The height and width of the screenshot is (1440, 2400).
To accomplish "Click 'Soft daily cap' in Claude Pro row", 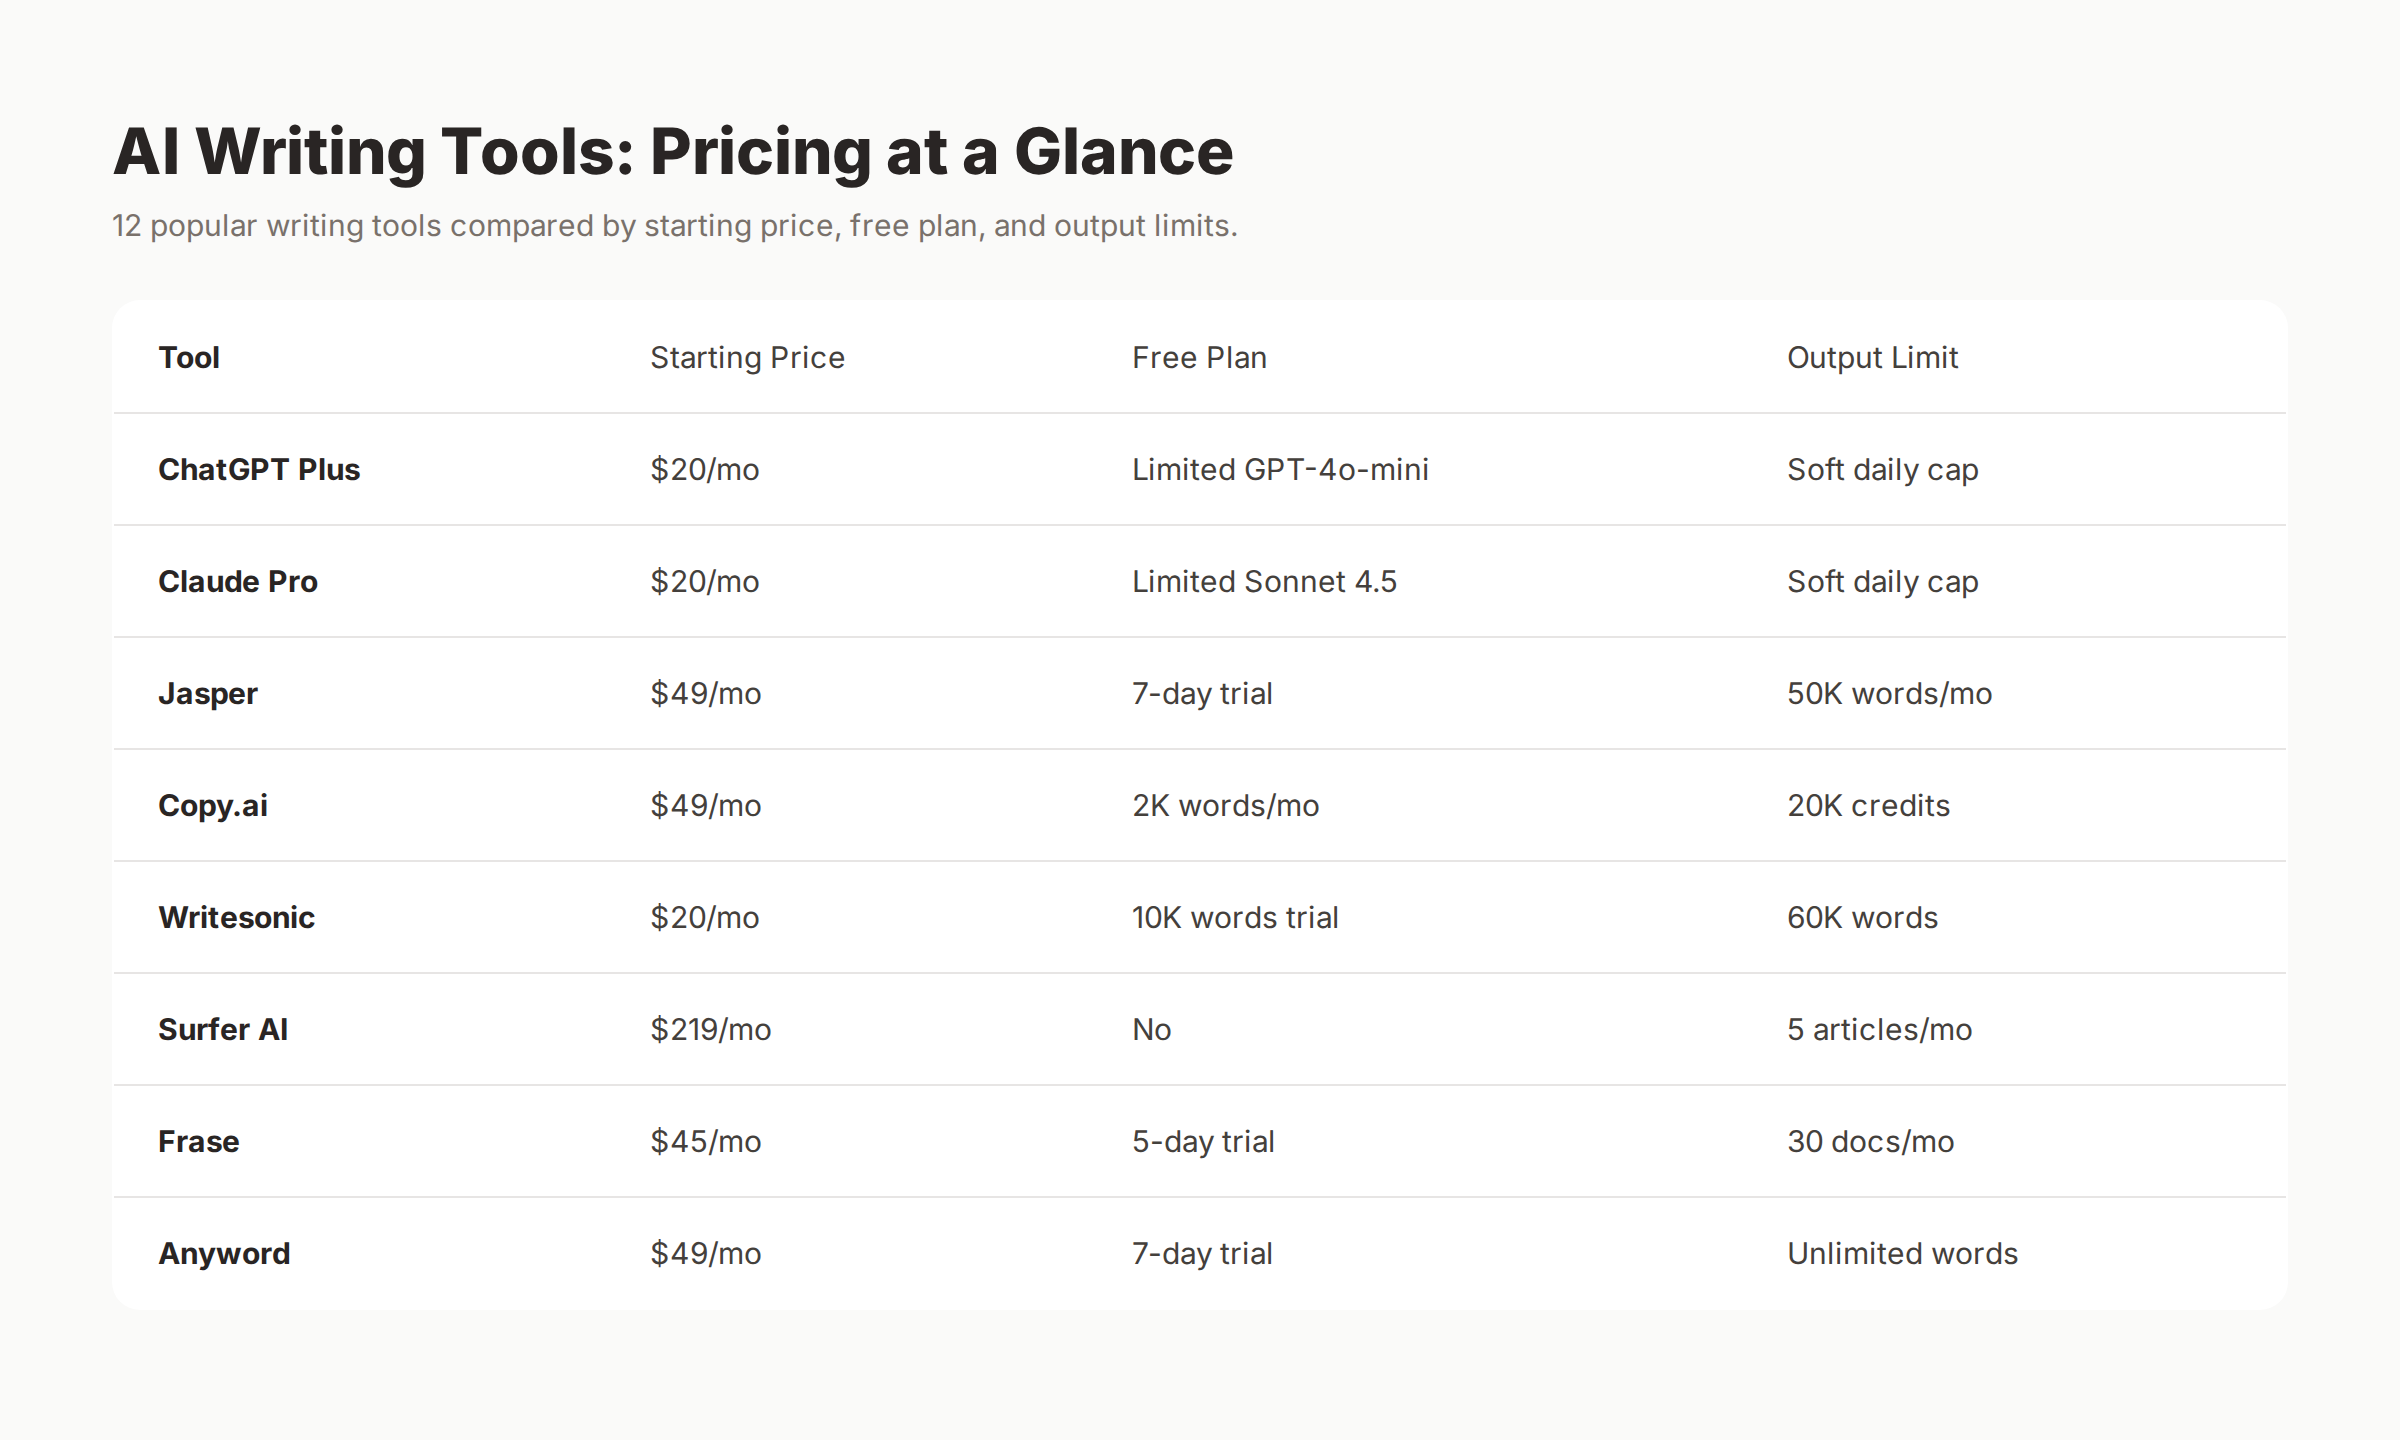I will (1882, 581).
